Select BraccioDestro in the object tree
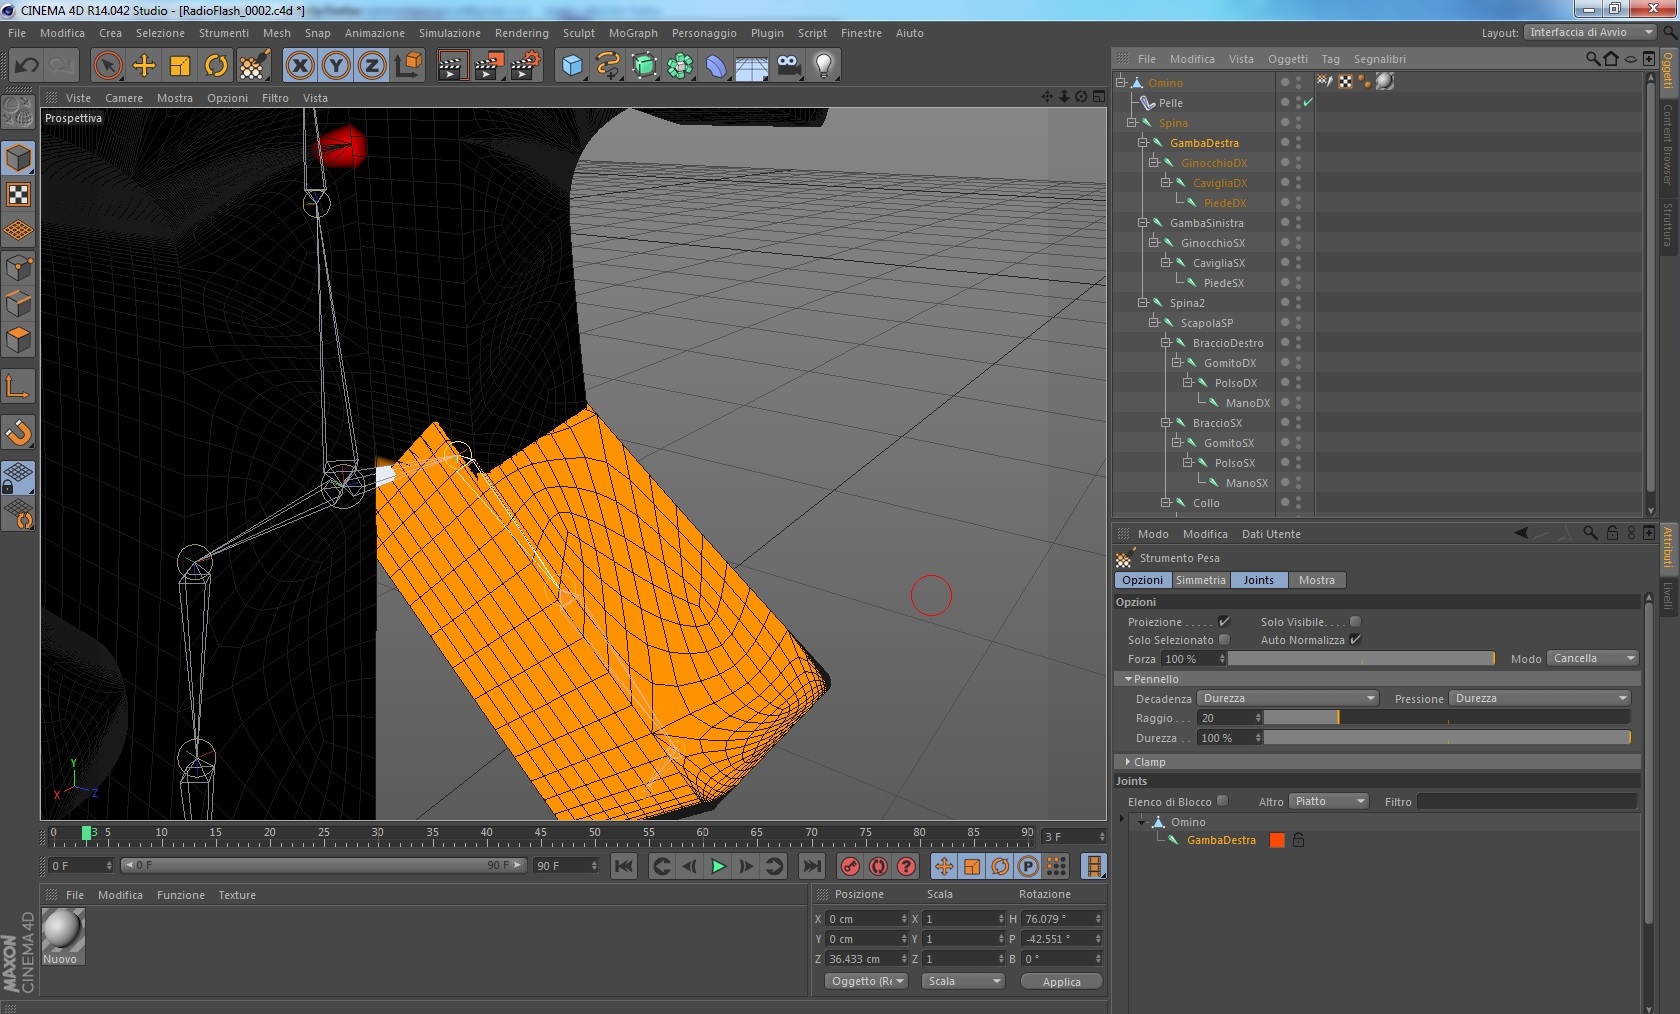 click(x=1227, y=343)
